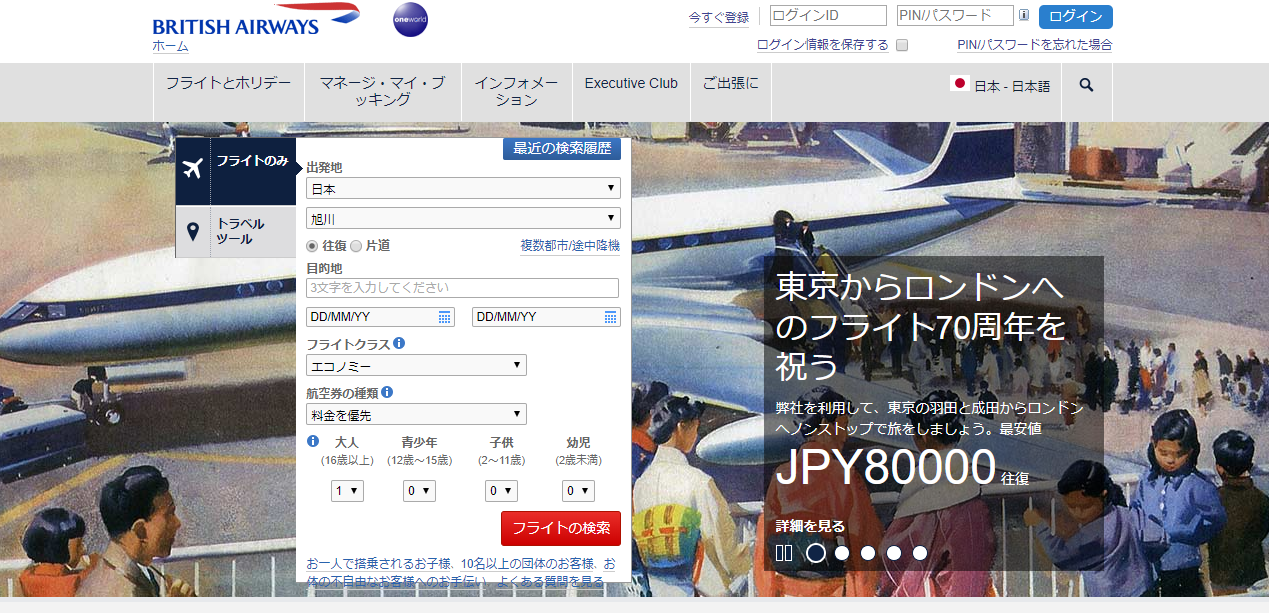Focus the PIN/パスワード input field
1269x613 pixels.
pyautogui.click(x=955, y=16)
